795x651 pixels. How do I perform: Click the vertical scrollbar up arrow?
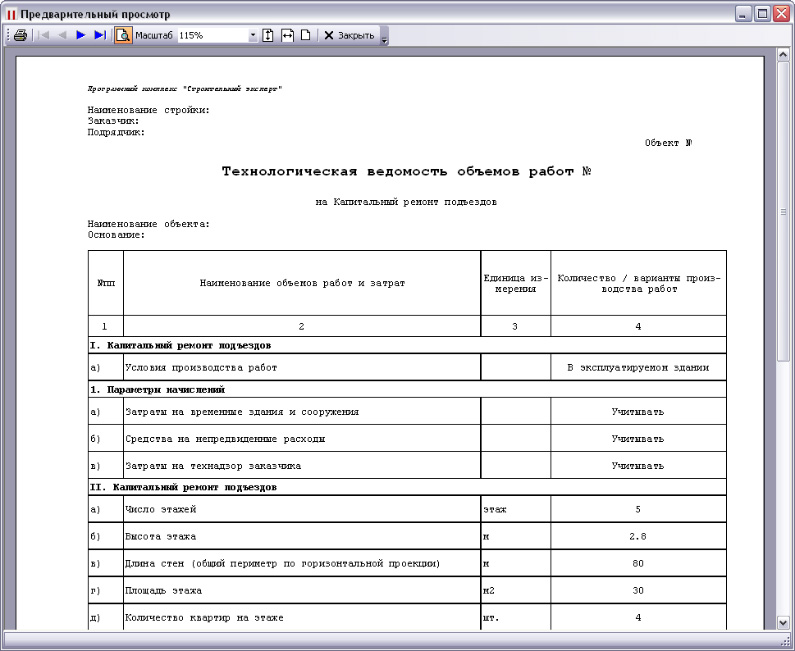click(783, 55)
